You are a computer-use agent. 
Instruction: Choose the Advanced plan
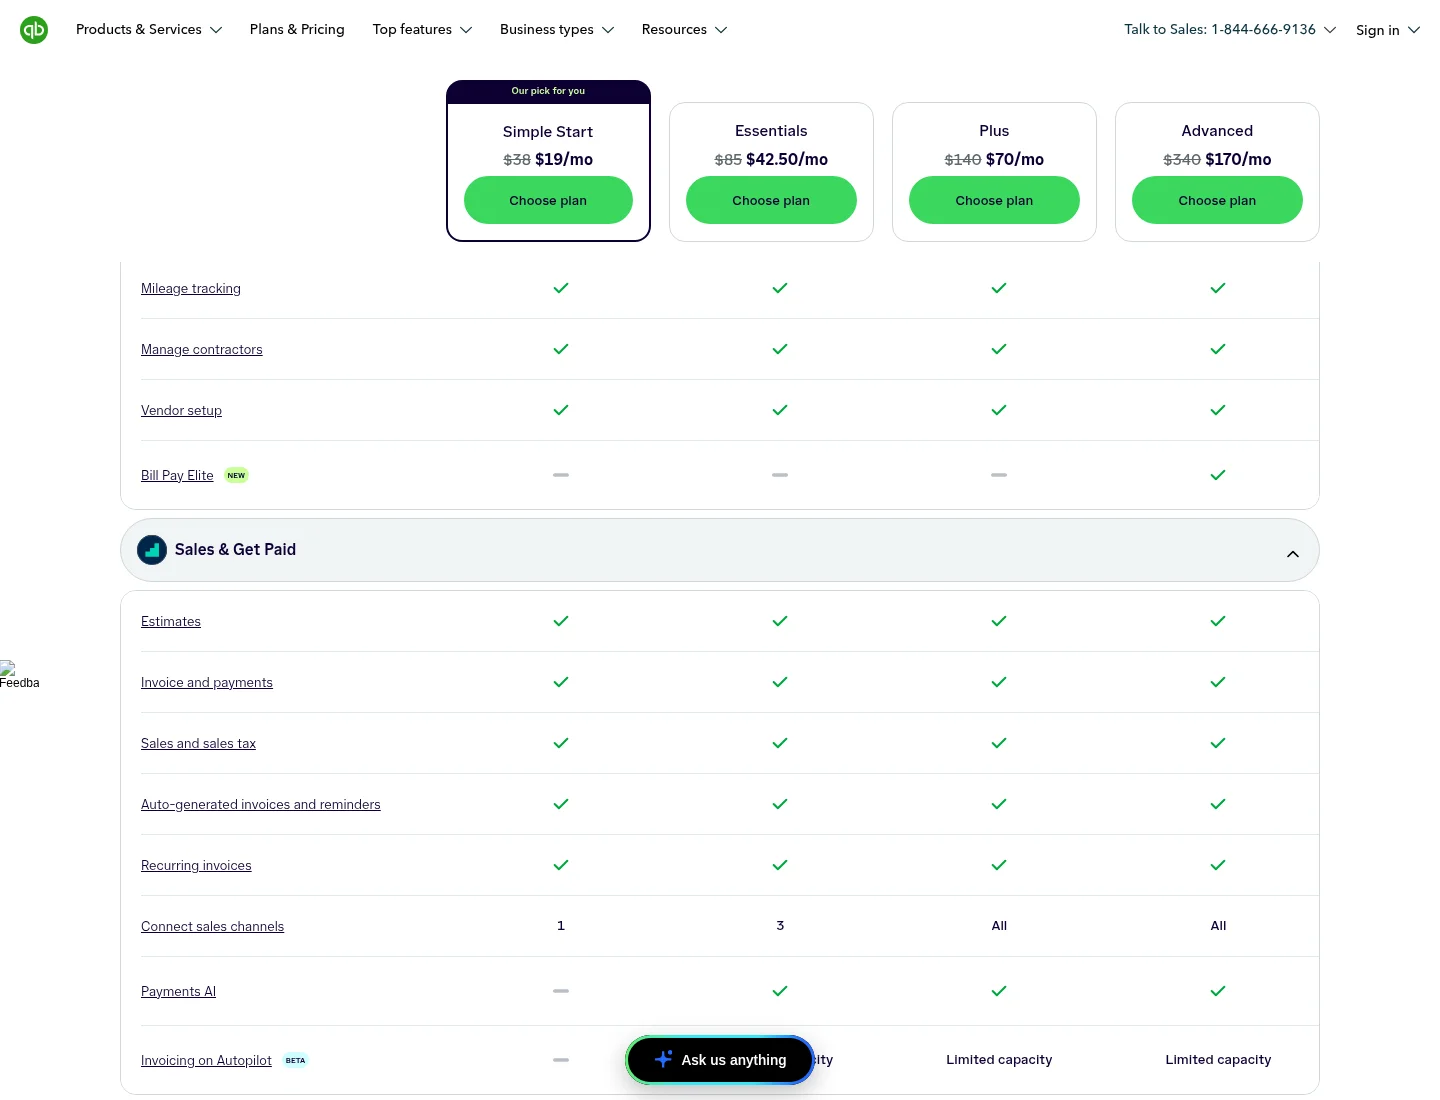[x=1217, y=200]
